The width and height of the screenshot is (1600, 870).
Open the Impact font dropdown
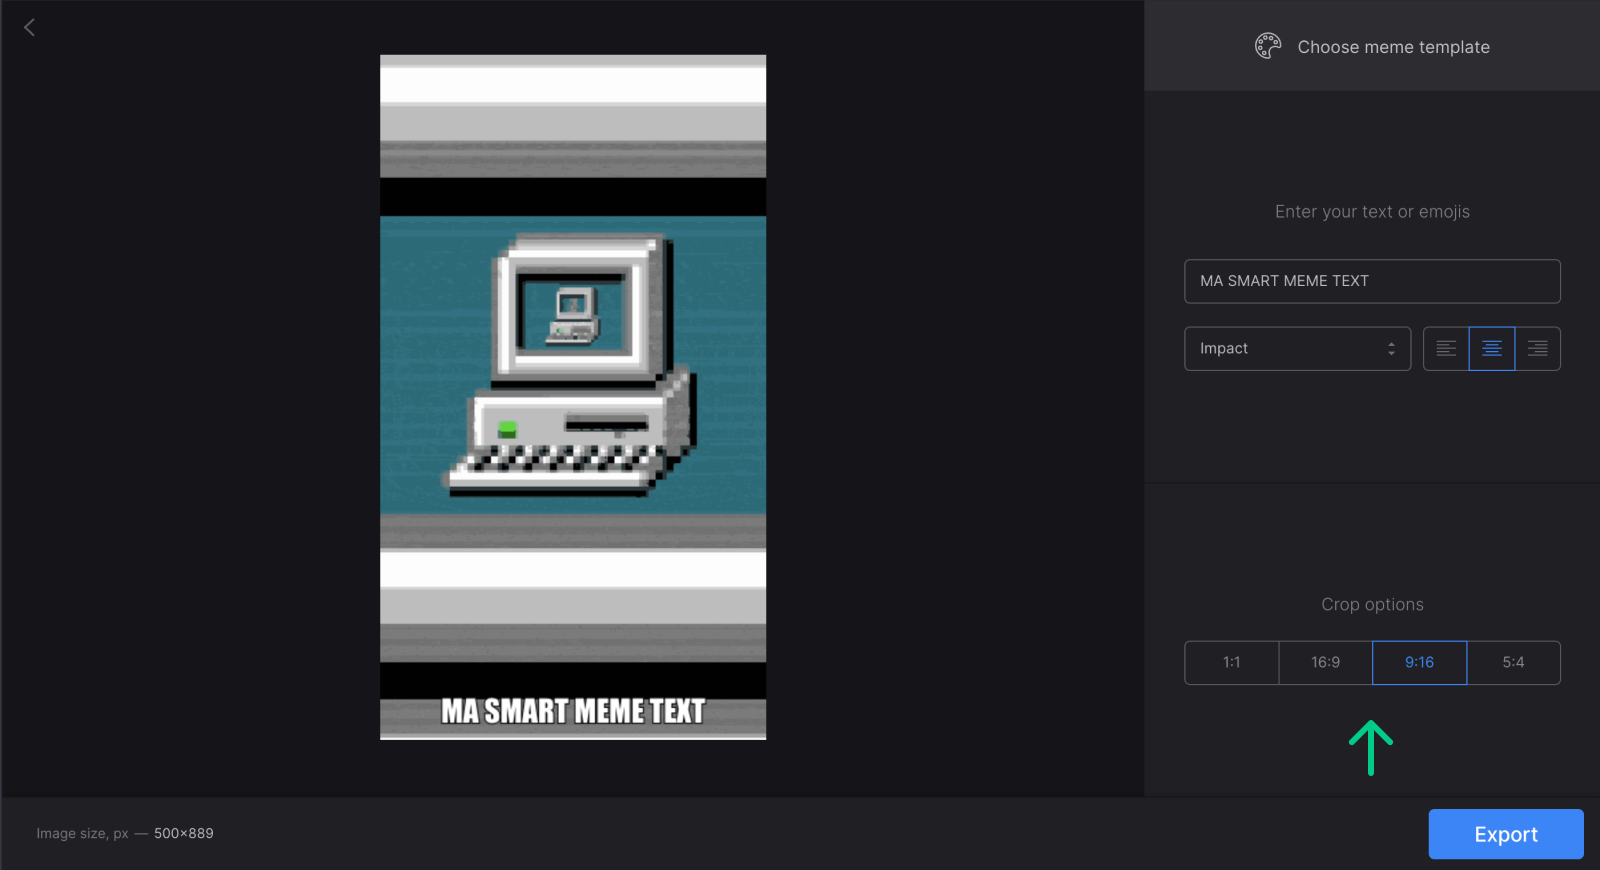[x=1297, y=349]
